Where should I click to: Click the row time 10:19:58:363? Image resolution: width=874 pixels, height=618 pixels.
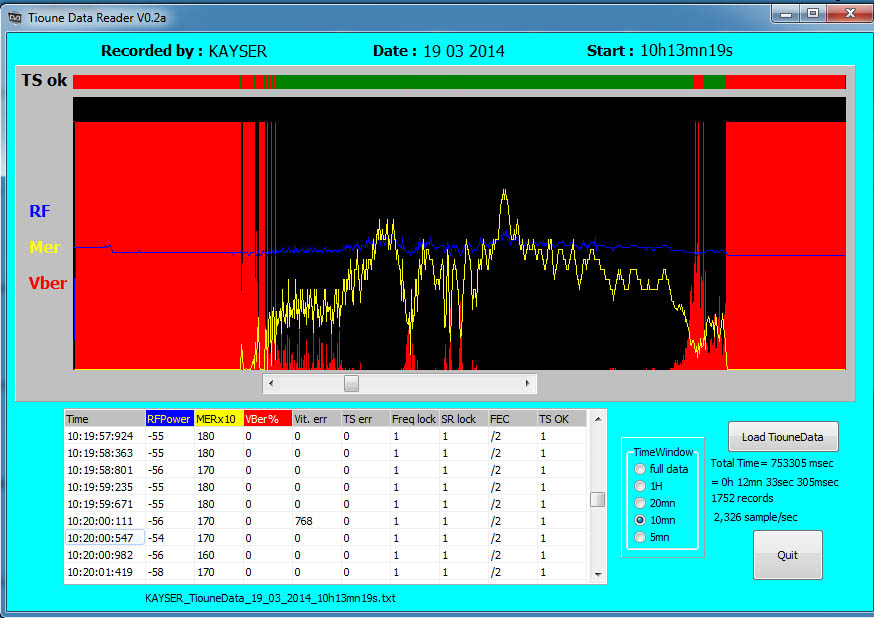[x=100, y=453]
